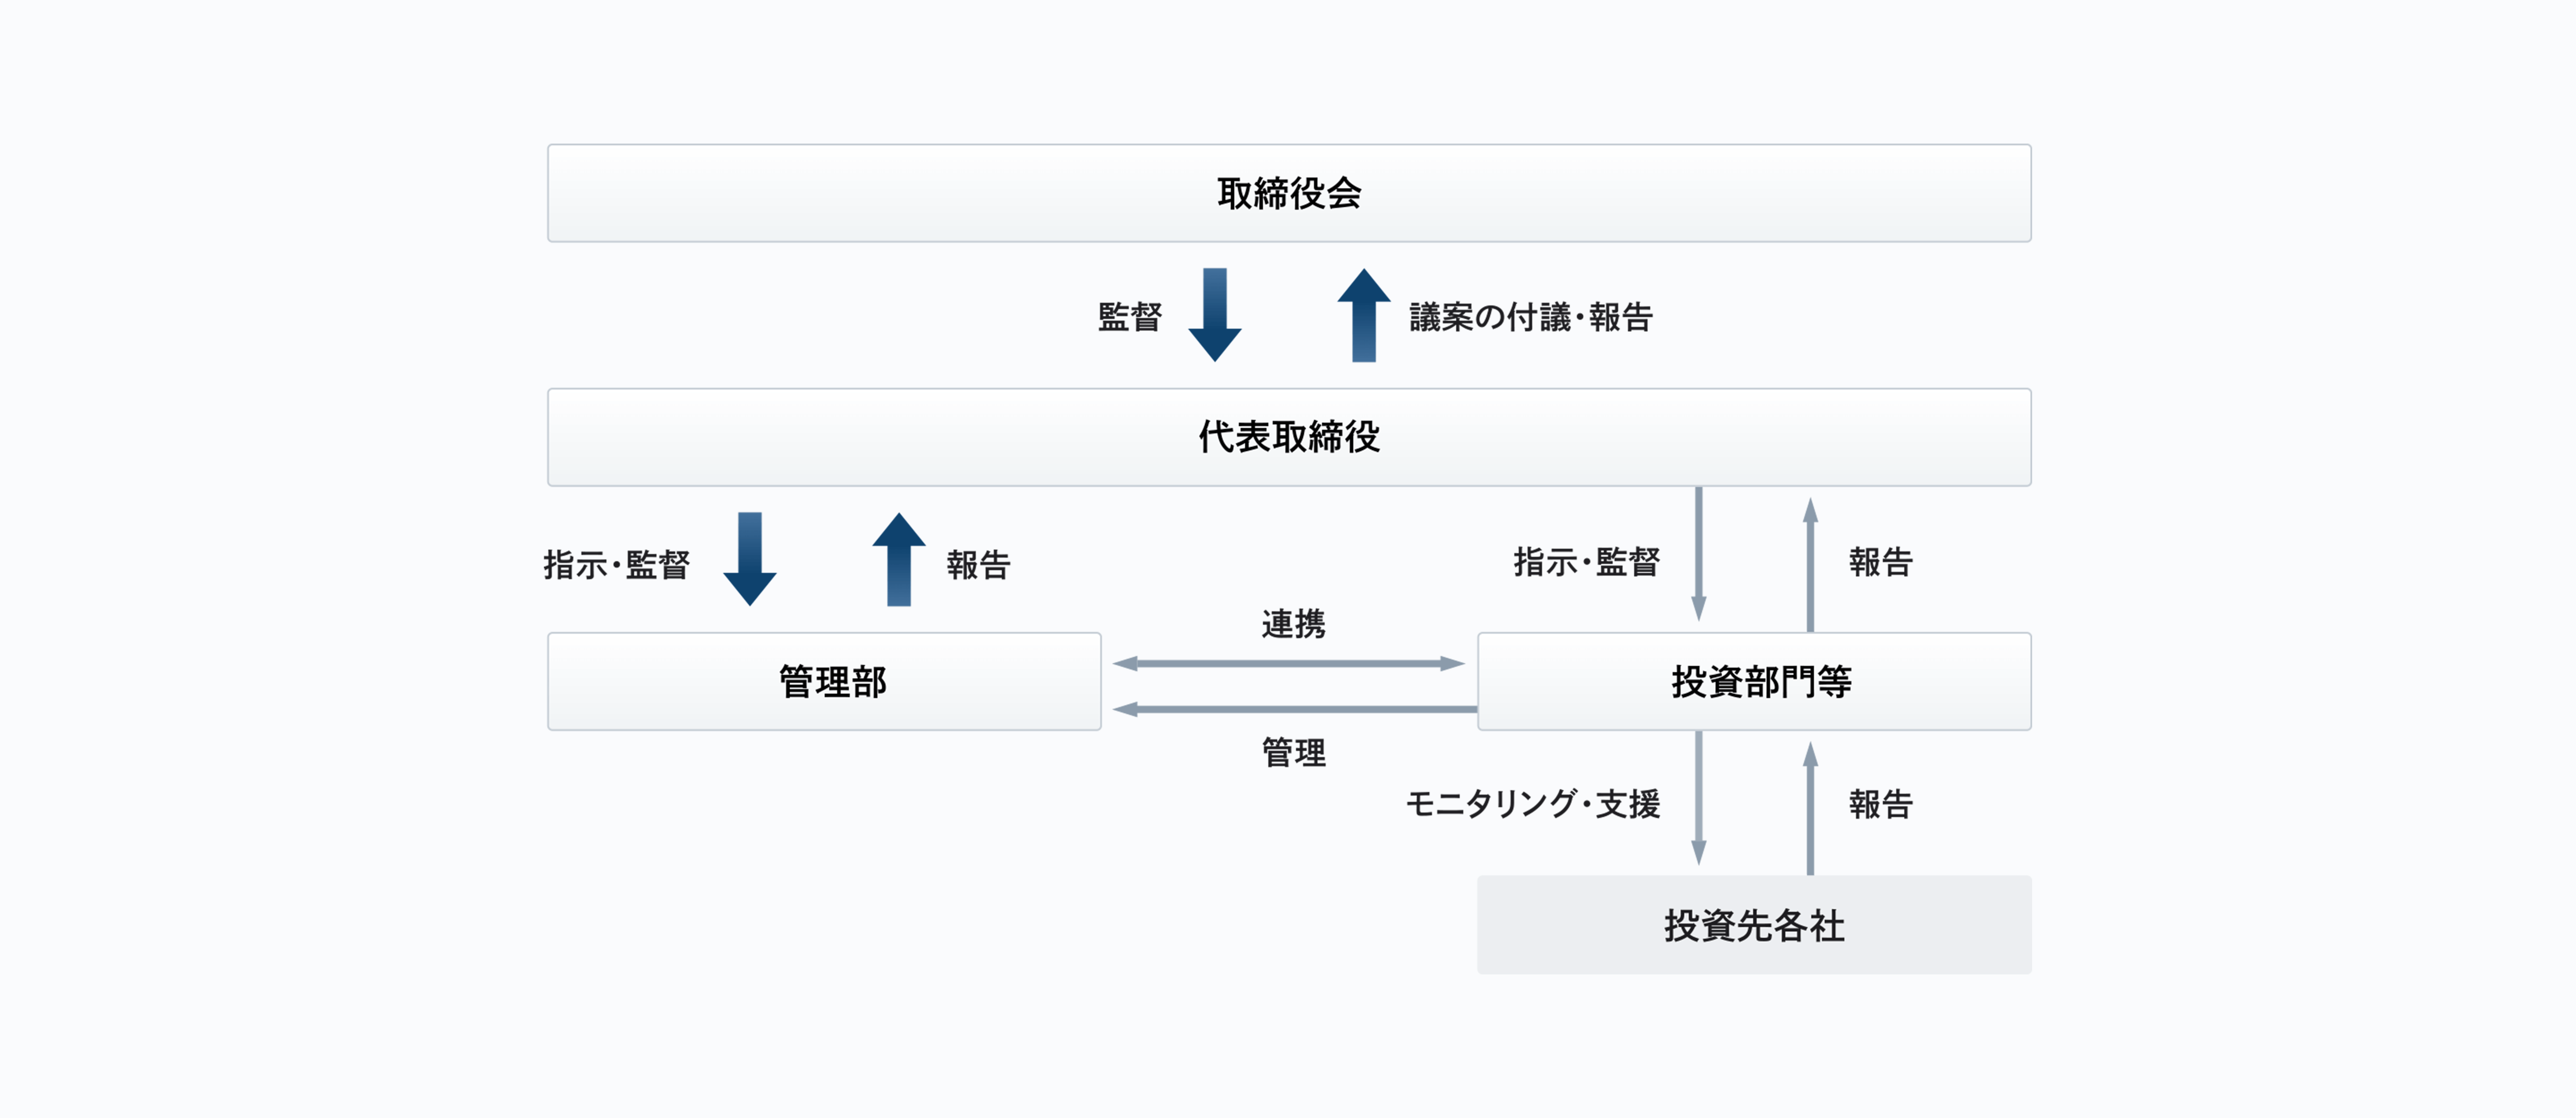
Task: Click the 連携 text label
Action: pyautogui.click(x=1293, y=624)
